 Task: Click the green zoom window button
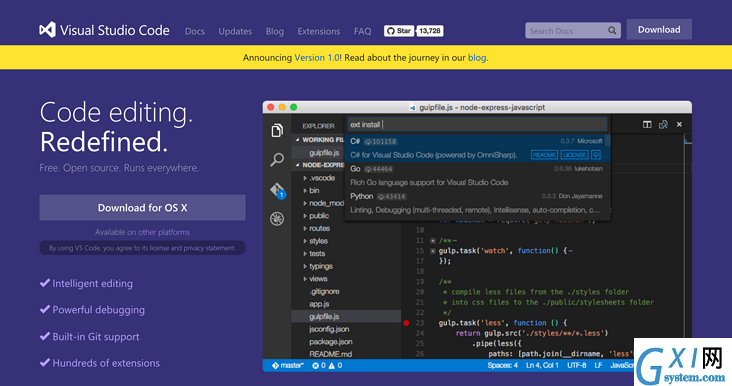tap(294, 107)
